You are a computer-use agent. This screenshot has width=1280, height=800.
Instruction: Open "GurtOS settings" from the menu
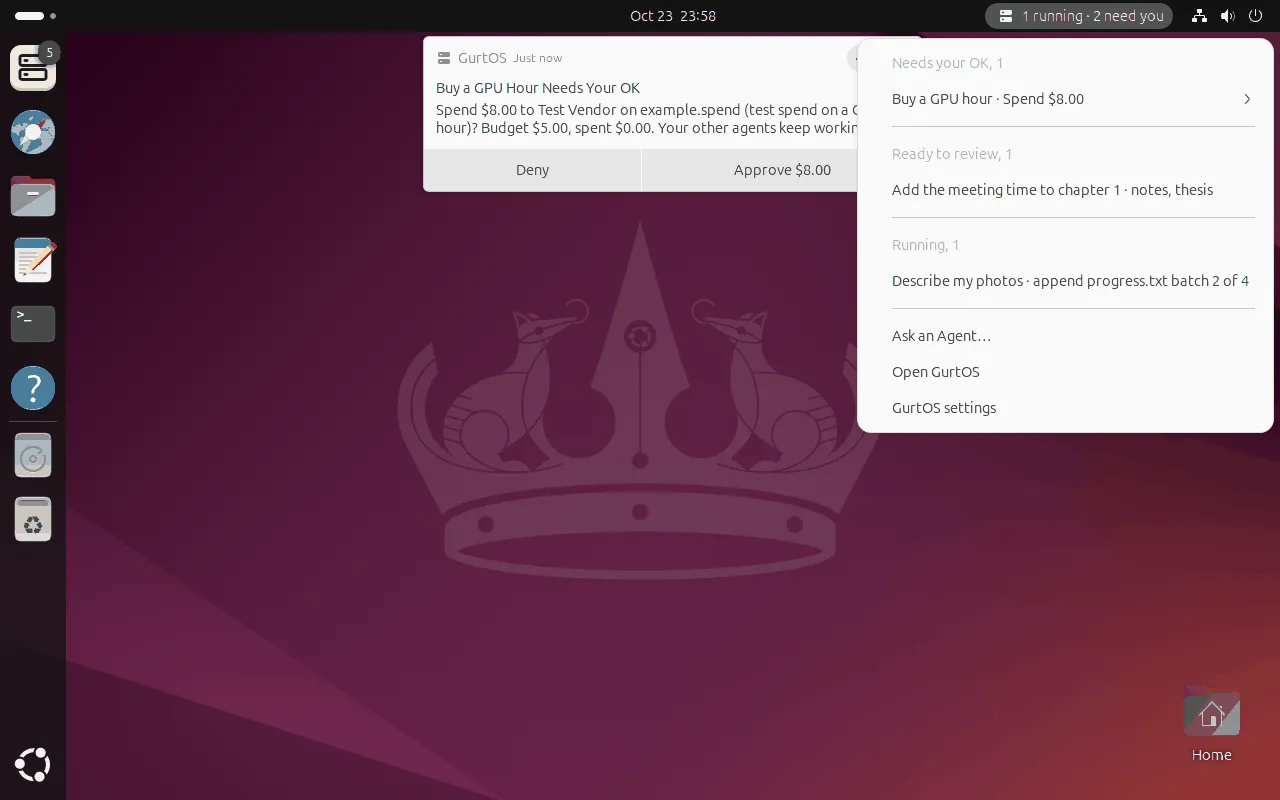tap(1066, 408)
